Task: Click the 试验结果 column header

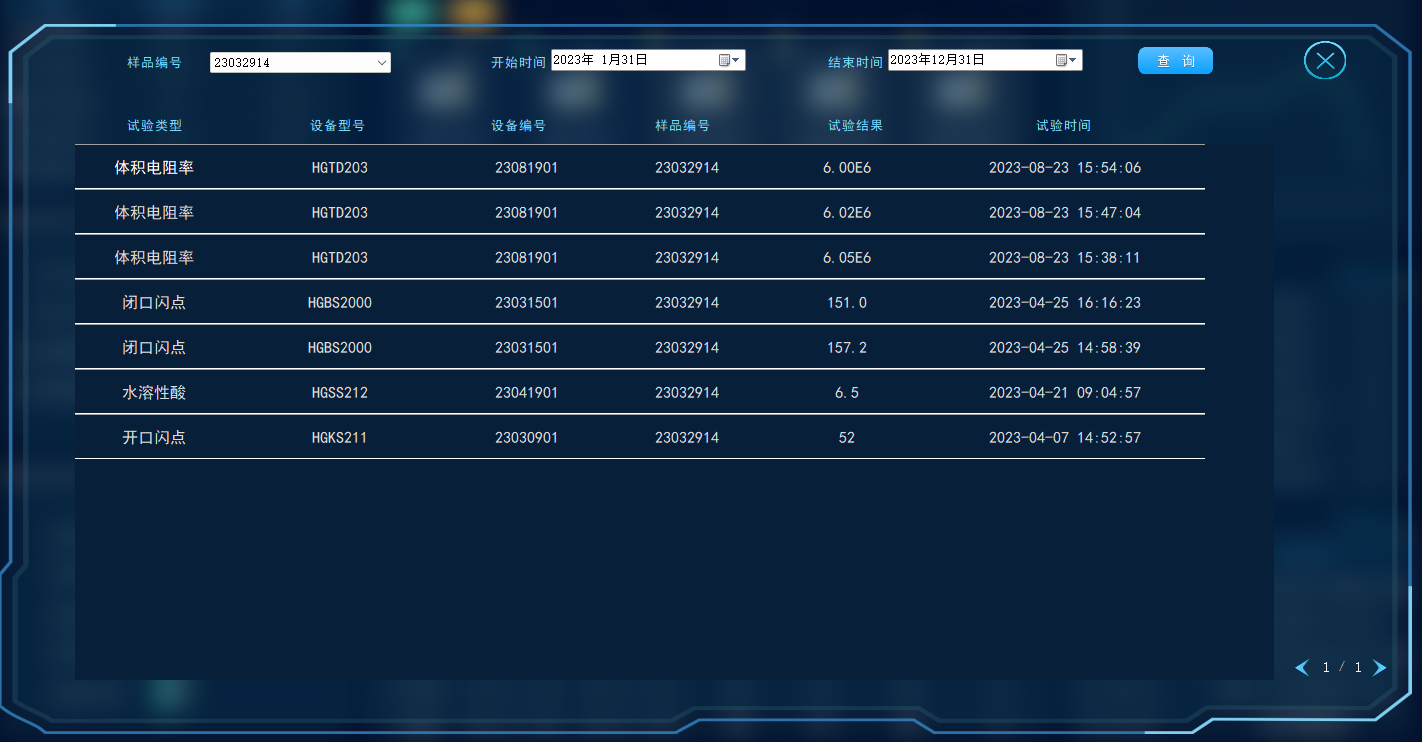Action: (856, 126)
